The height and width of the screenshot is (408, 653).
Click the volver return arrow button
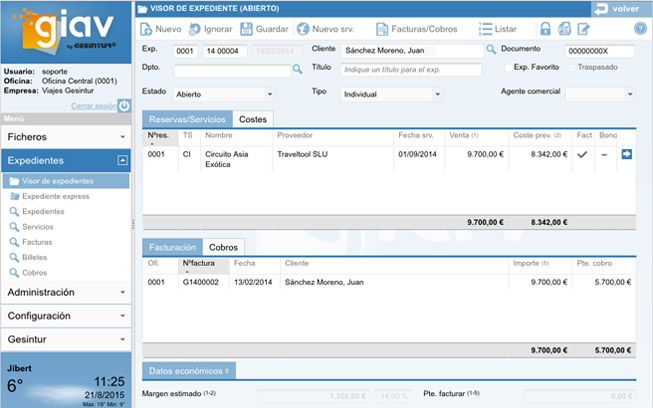pos(622,9)
